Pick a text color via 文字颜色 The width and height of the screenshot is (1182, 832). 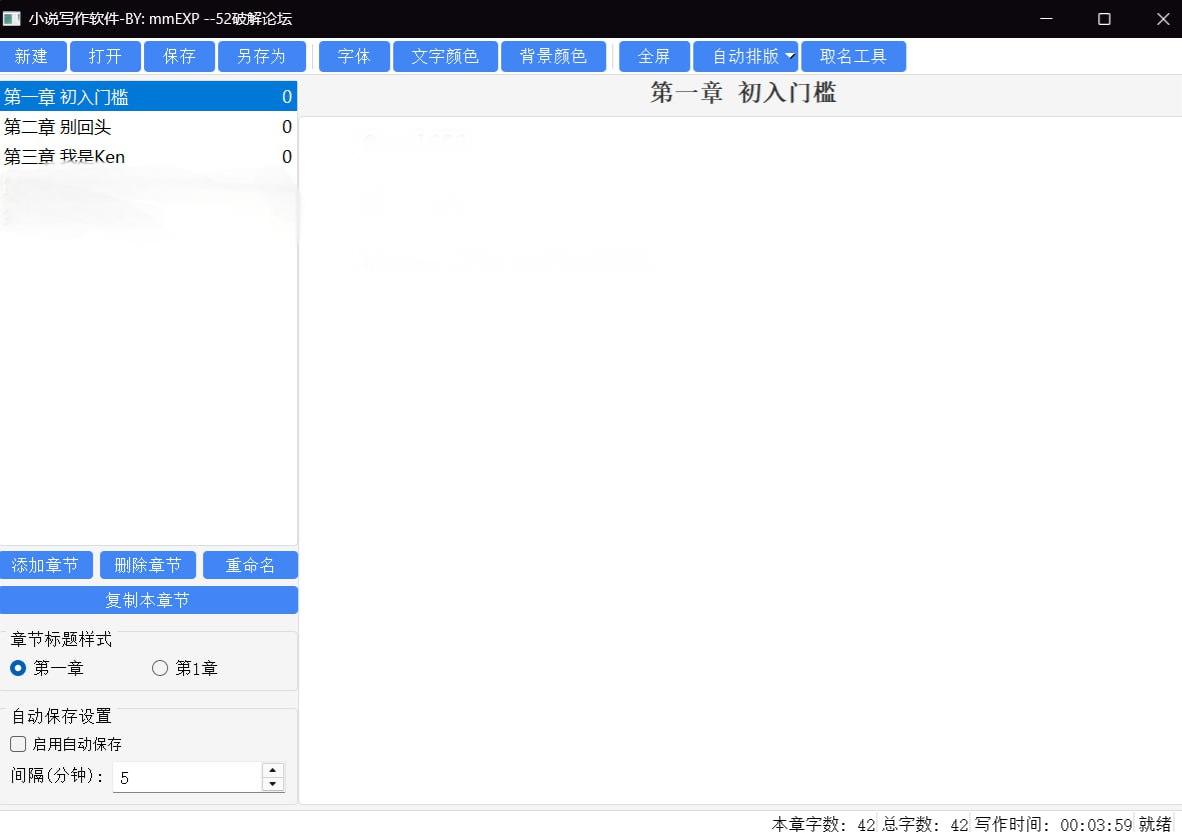[x=445, y=57]
